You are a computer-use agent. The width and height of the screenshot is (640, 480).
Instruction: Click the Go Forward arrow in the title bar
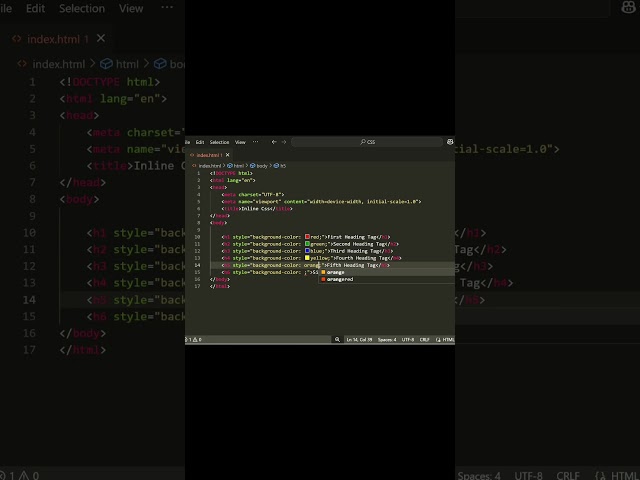[284, 142]
